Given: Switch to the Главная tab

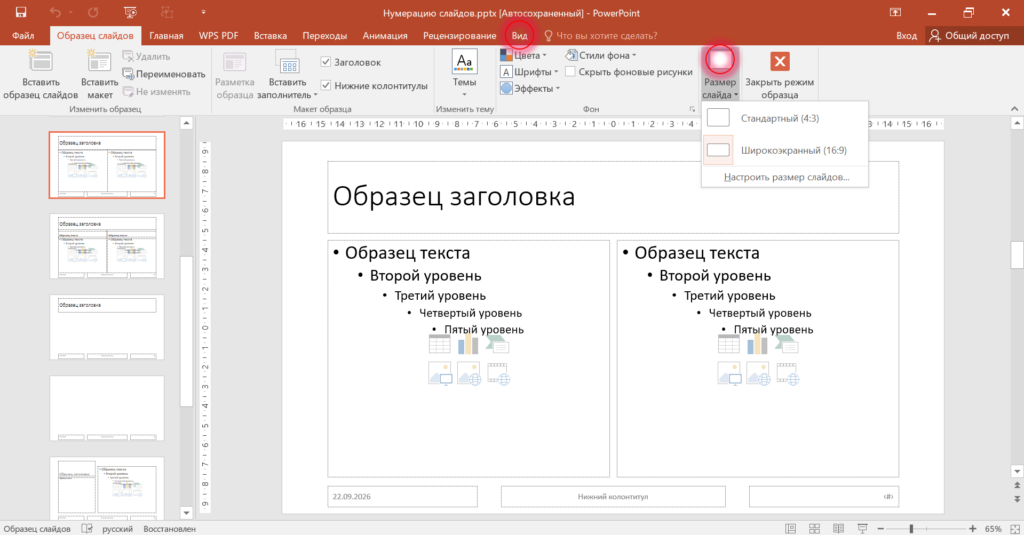Looking at the screenshot, I should pos(166,35).
